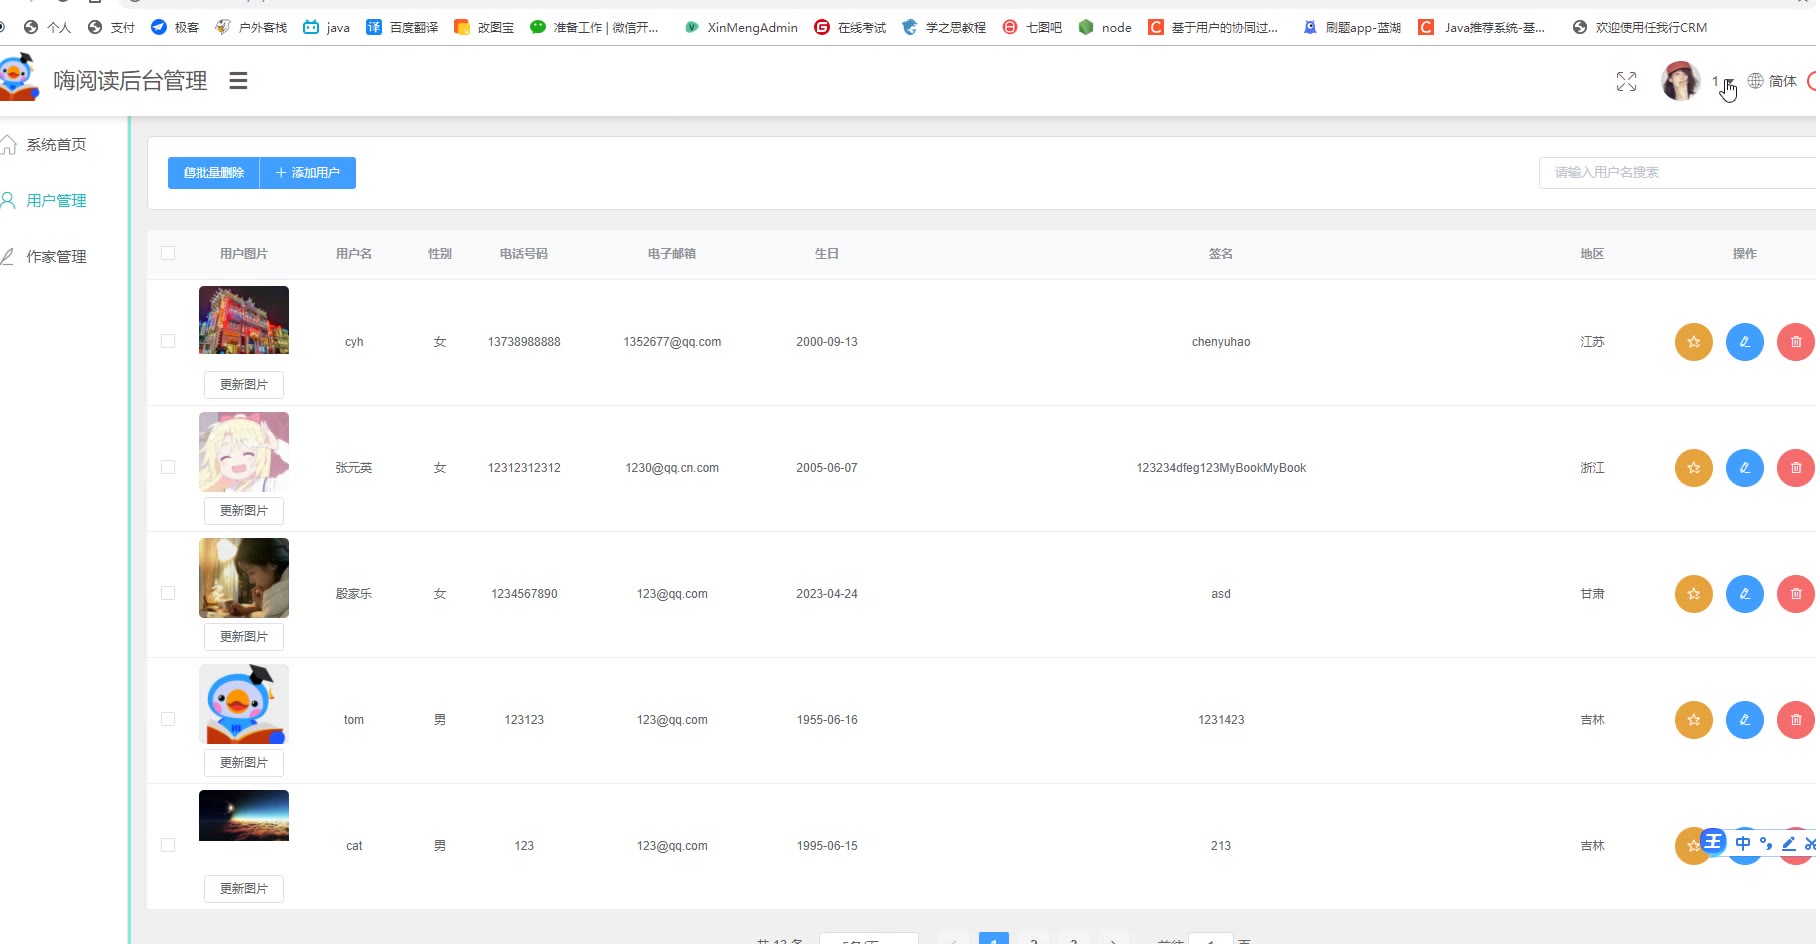The height and width of the screenshot is (944, 1816).
Task: Toggle the IME 中 language mode
Action: coord(1743,843)
